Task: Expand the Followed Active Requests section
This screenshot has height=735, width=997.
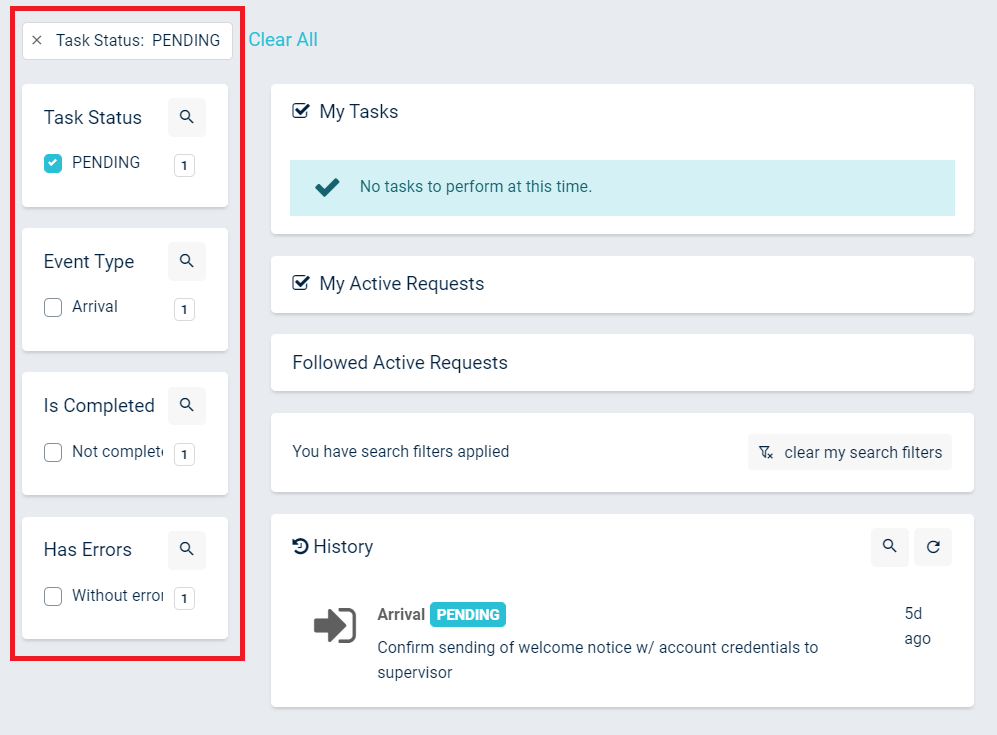Action: (400, 363)
